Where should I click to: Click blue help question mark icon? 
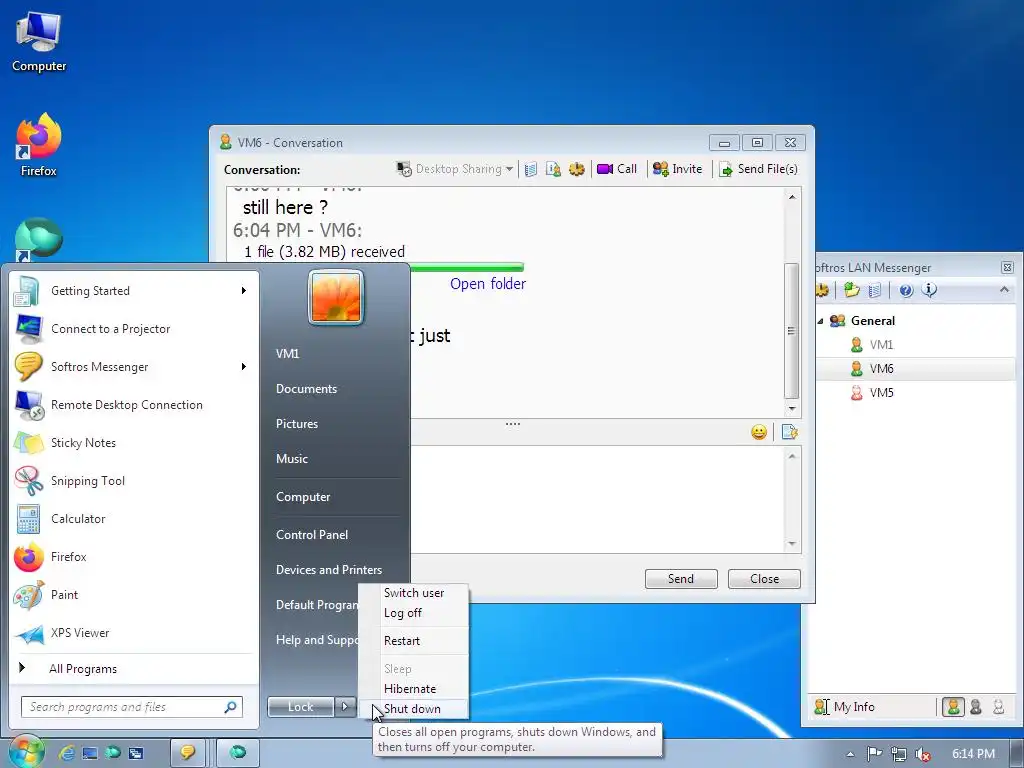[x=906, y=290]
